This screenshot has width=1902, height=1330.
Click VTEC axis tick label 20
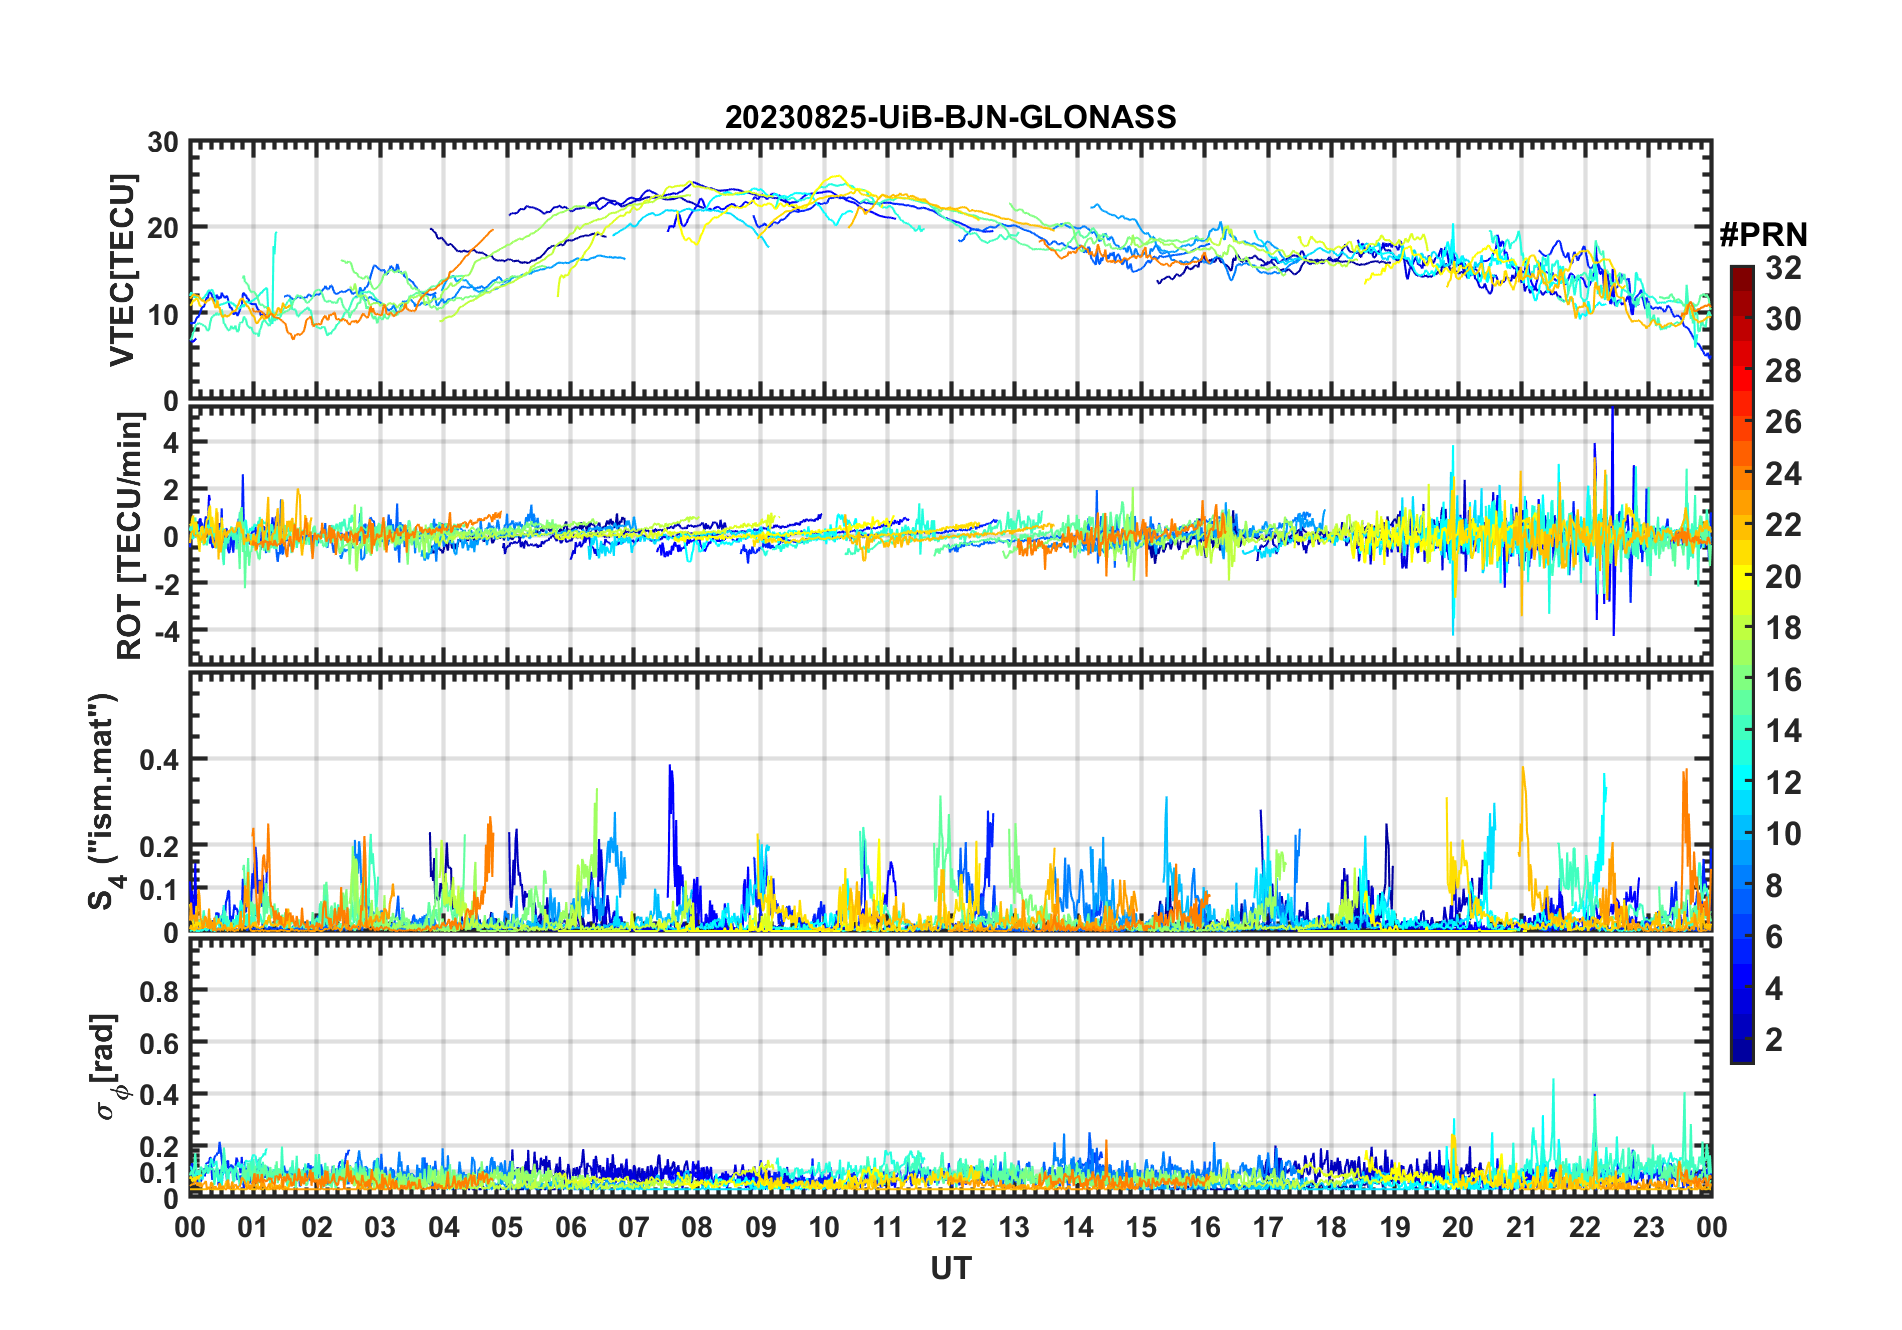pyautogui.click(x=163, y=228)
